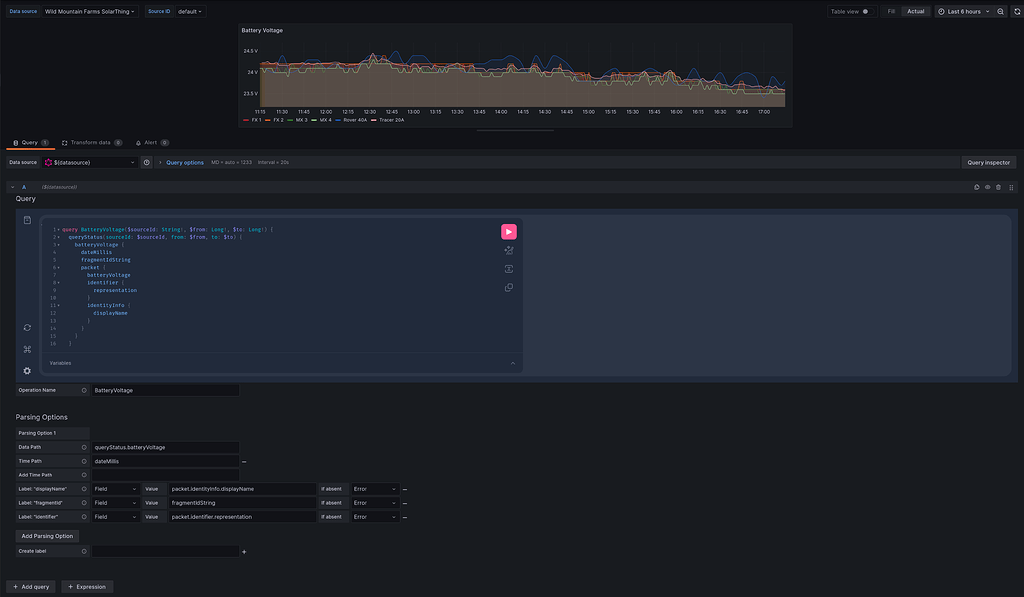Open the Field dropdown for displayName label

point(113,488)
